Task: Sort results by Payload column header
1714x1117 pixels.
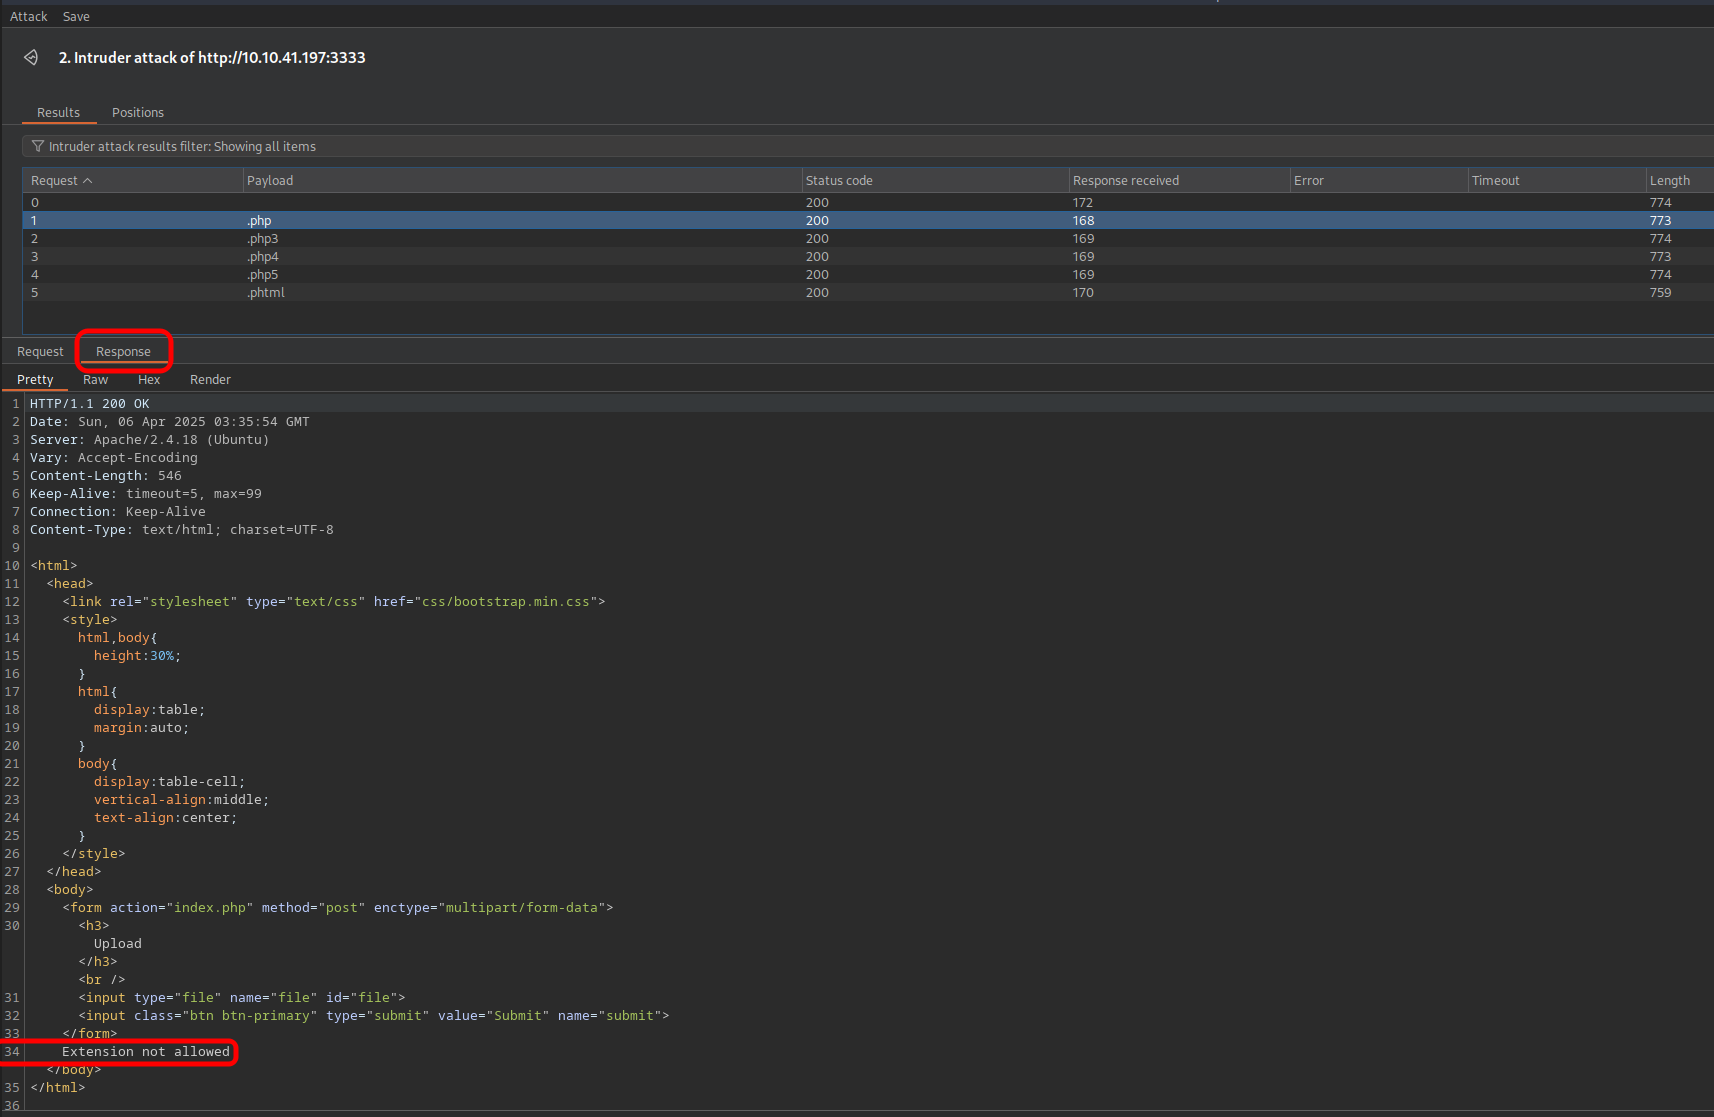Action: [522, 181]
